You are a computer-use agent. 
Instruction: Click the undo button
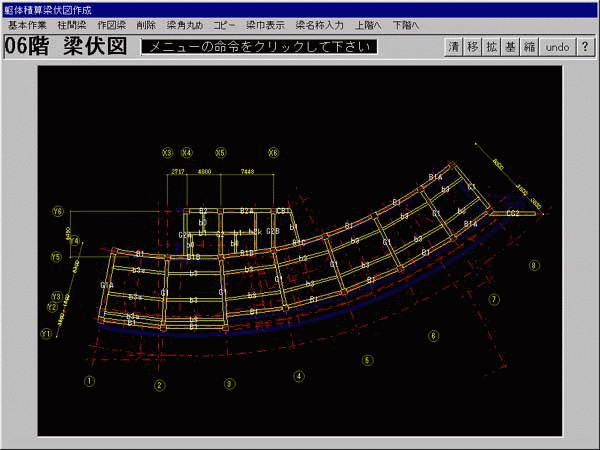558,47
